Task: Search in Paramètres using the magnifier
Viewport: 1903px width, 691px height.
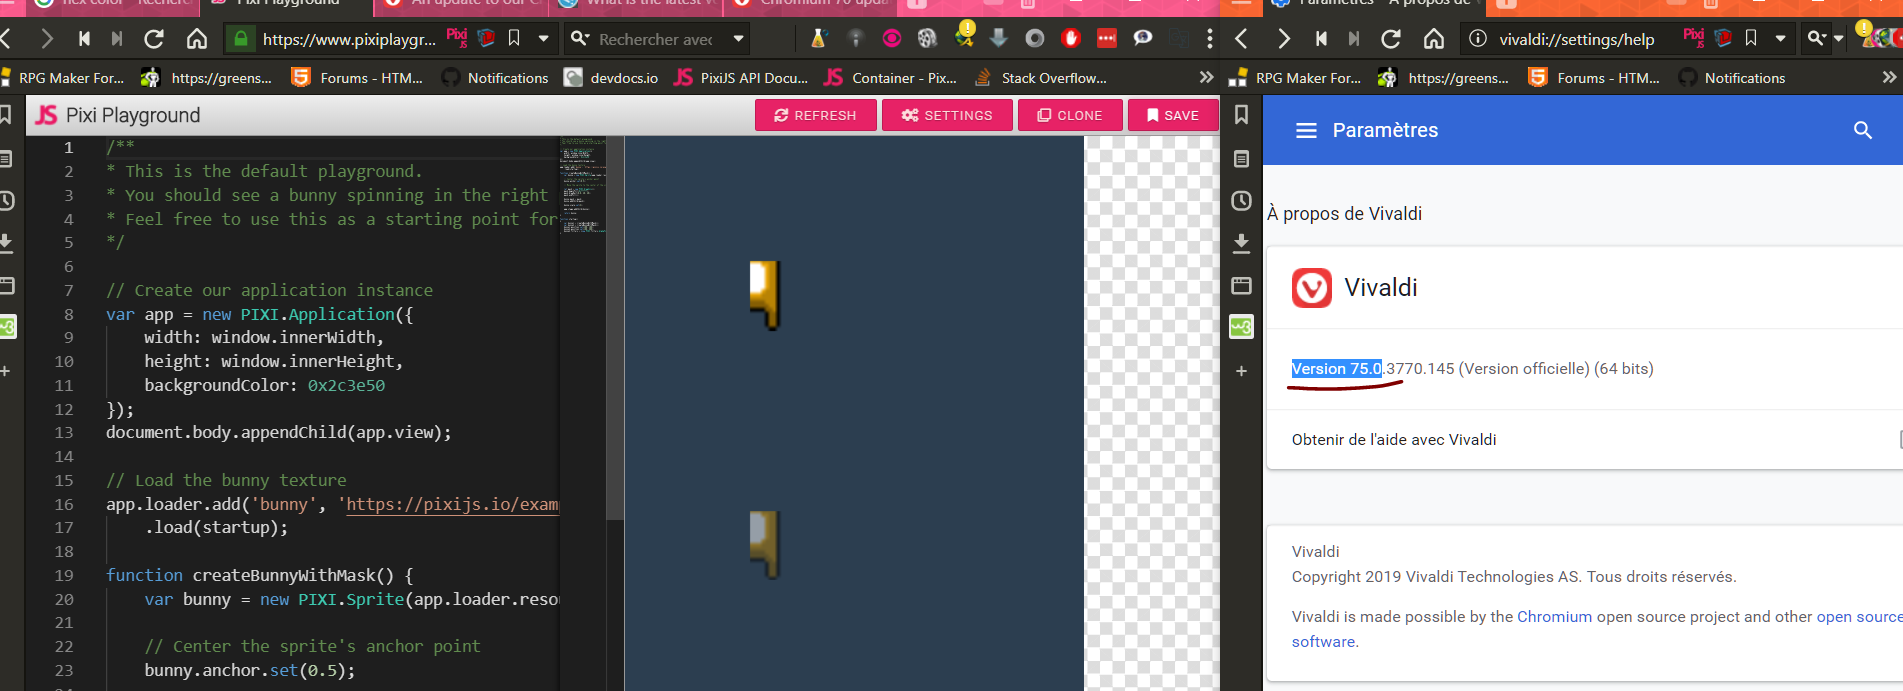Action: tap(1862, 130)
